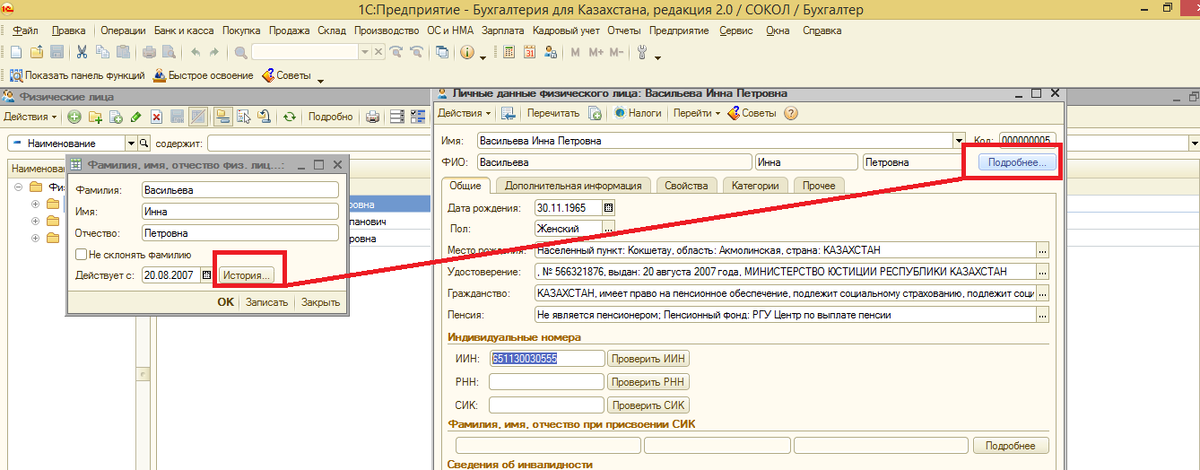Toggle hierarchical view icon in list toolbar

pyautogui.click(x=221, y=117)
